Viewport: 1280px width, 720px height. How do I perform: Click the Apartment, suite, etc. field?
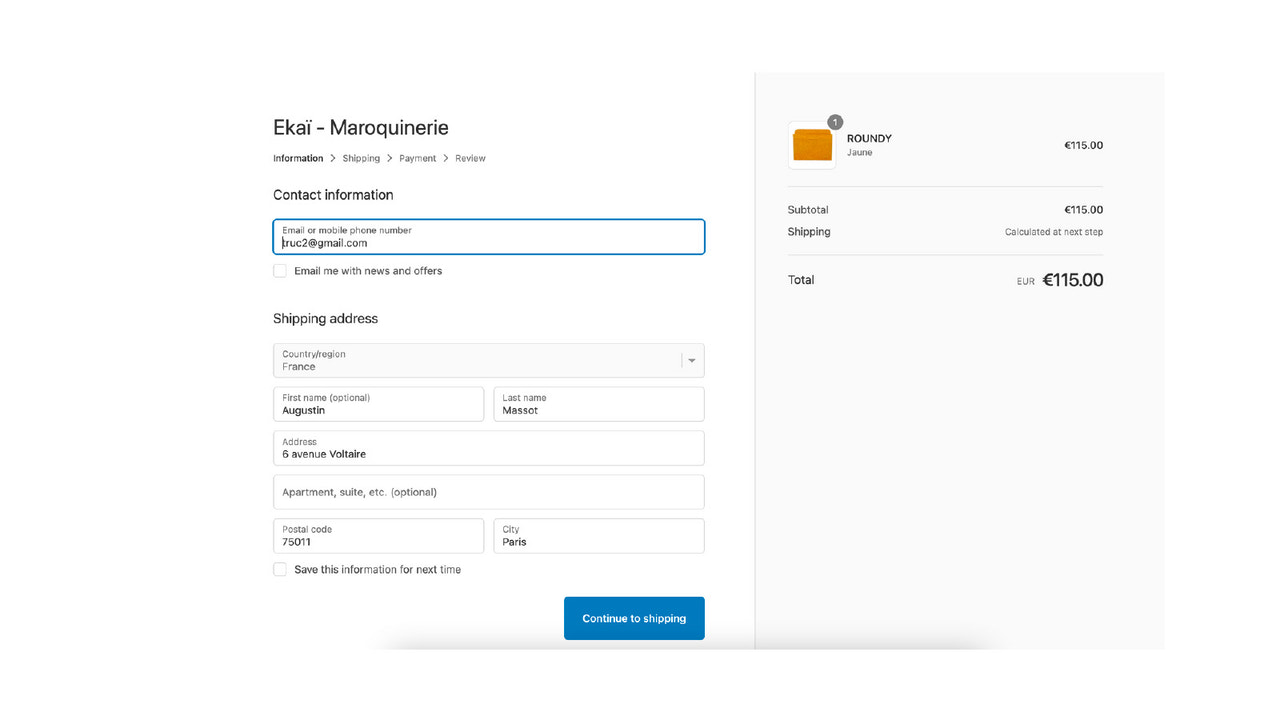click(x=489, y=492)
